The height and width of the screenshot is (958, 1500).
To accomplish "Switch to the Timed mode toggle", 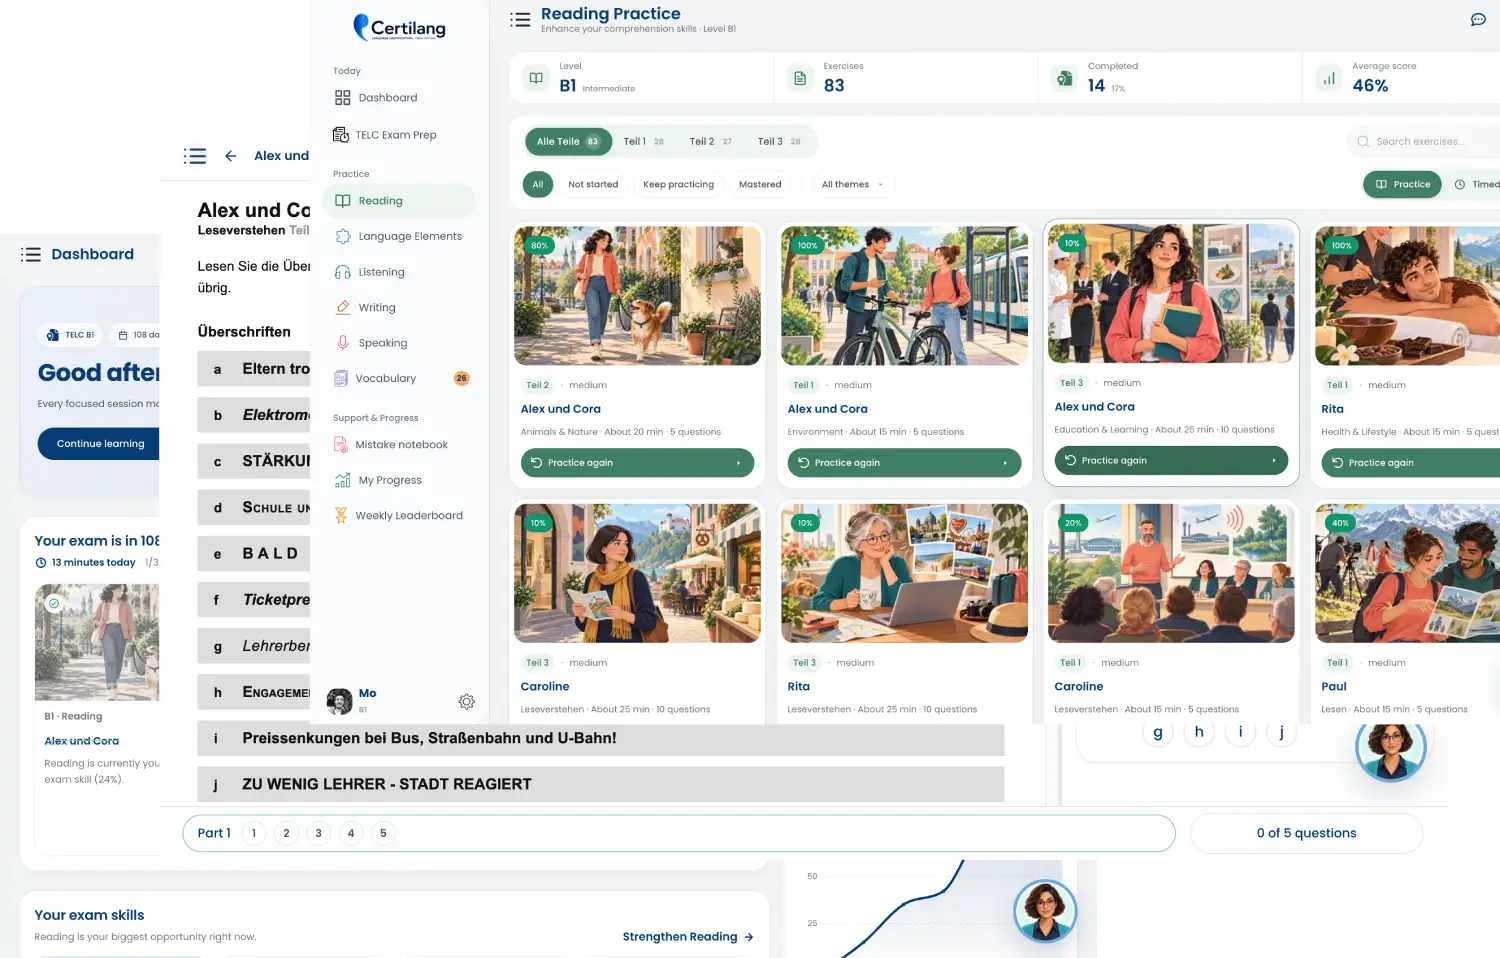I will coord(1476,185).
